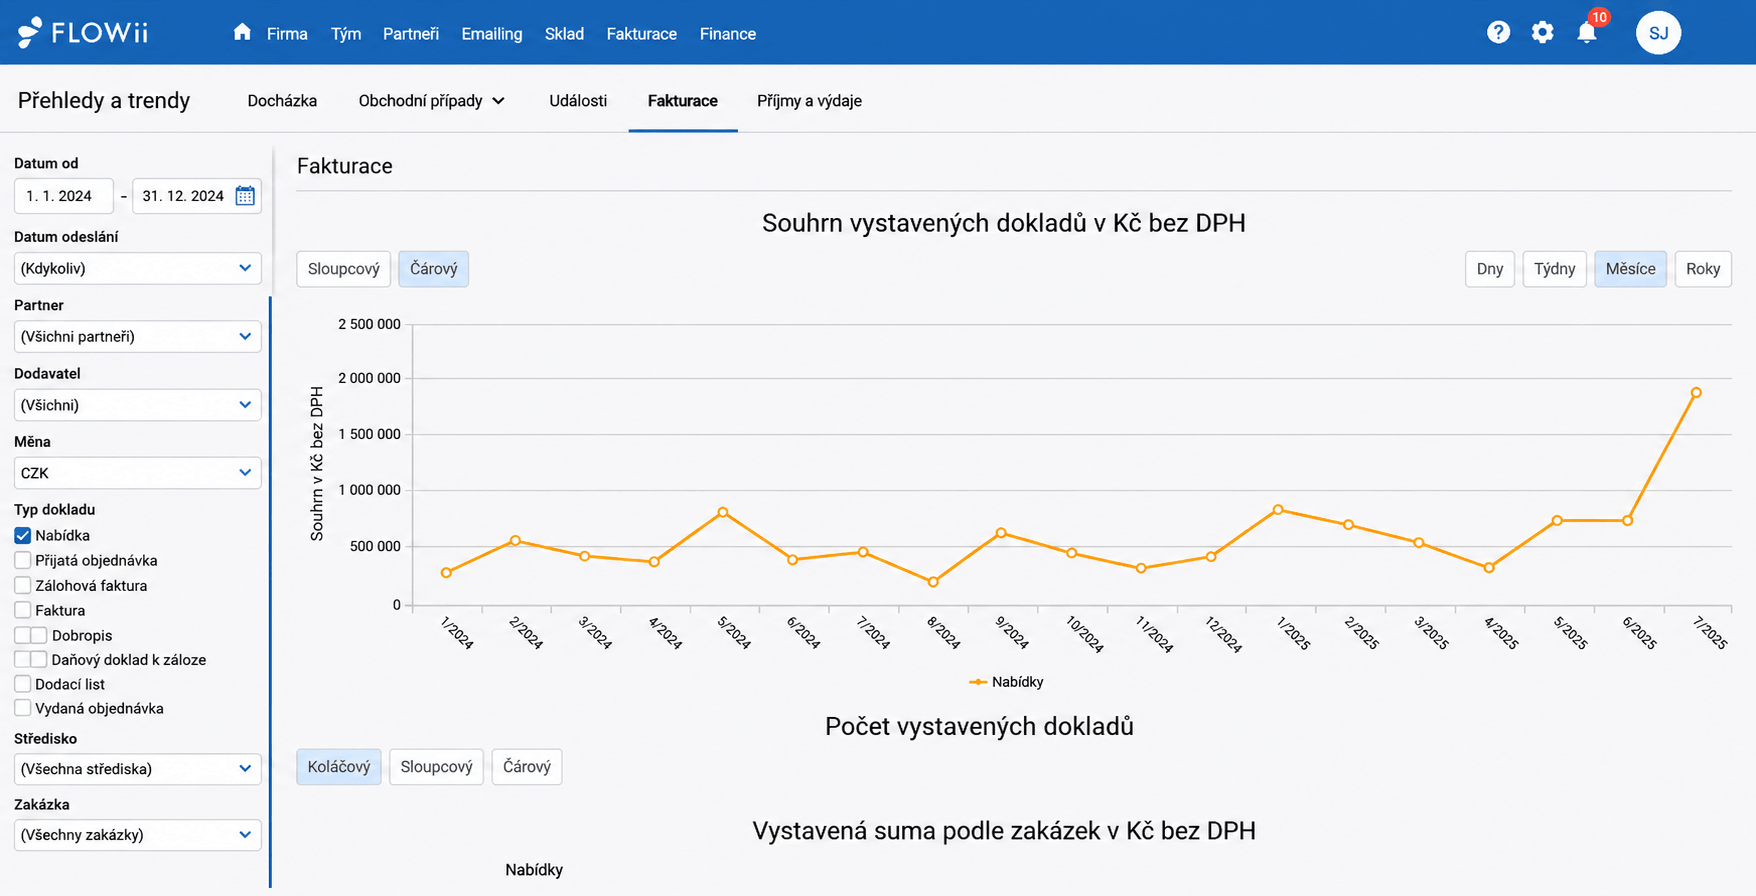Open Zakázka dropdown
1756x896 pixels.
pos(138,835)
